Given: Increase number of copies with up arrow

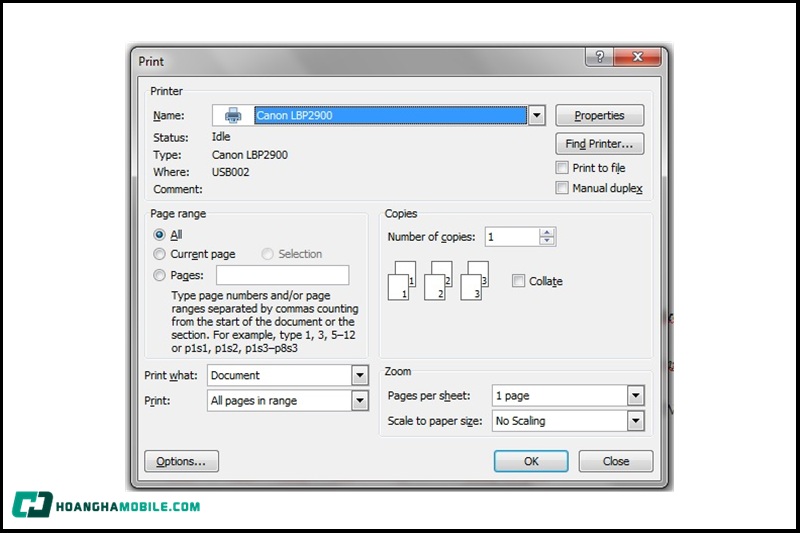Looking at the screenshot, I should (x=547, y=233).
